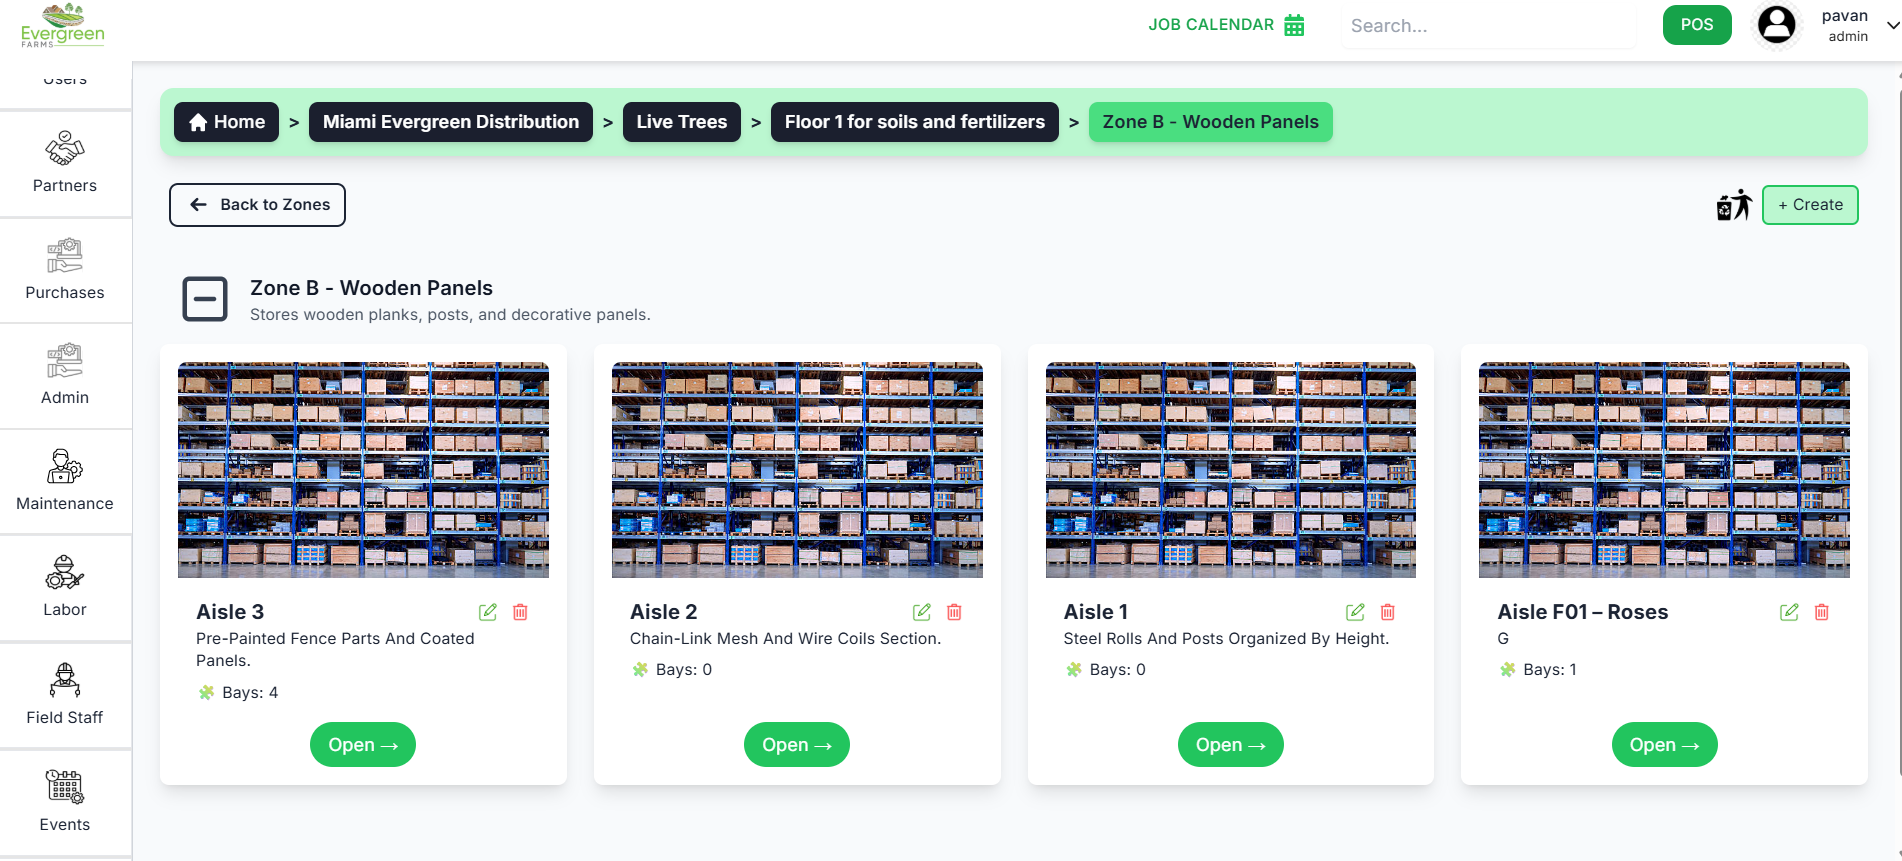The height and width of the screenshot is (861, 1902).
Task: Open the Purchases sidebar section
Action: (x=65, y=270)
